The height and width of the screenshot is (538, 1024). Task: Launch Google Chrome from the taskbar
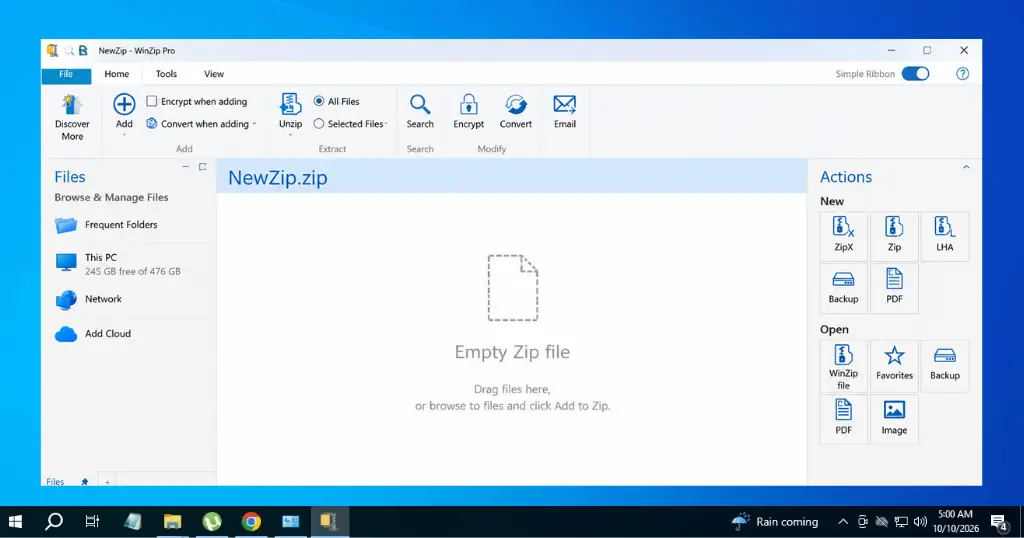pos(251,521)
